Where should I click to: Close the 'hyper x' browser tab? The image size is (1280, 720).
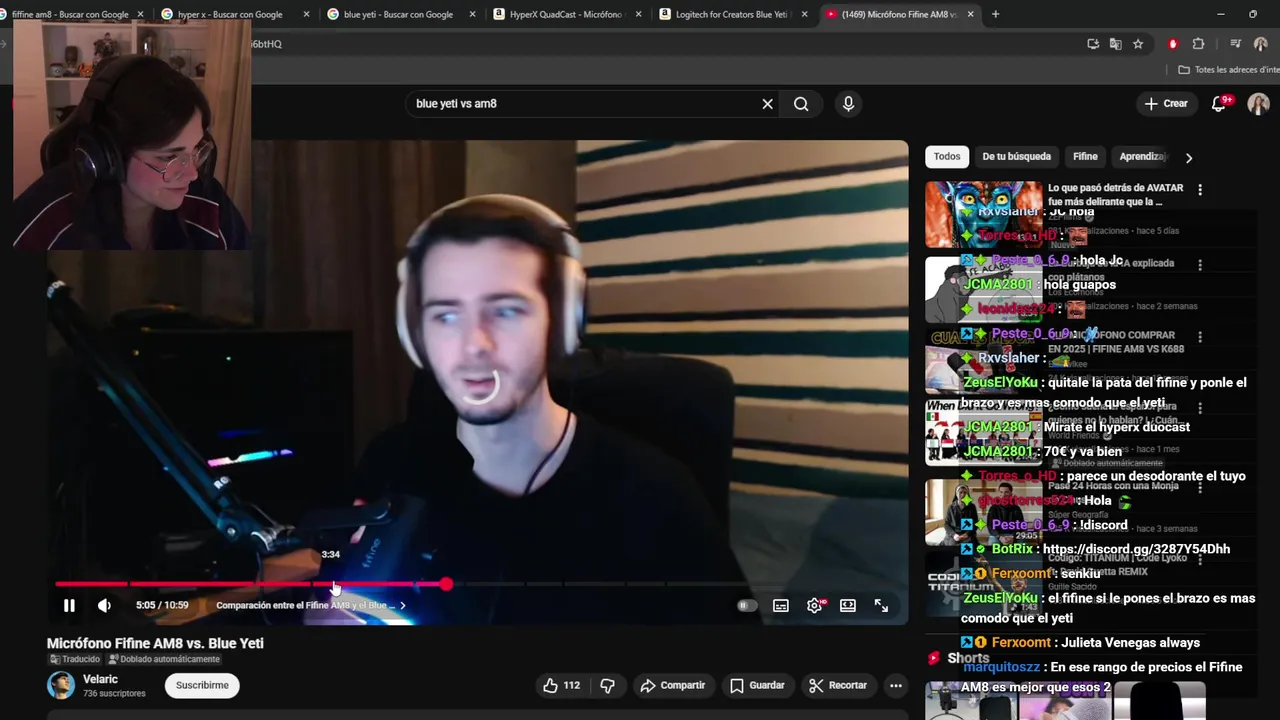(306, 14)
